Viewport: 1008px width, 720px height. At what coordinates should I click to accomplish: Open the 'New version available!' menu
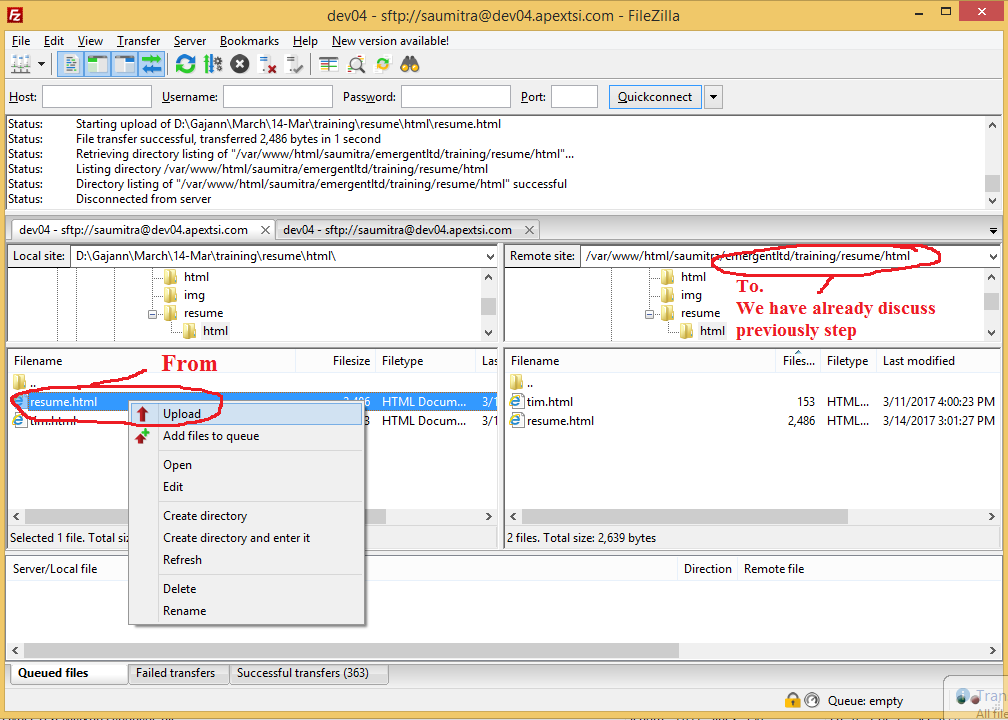tap(390, 41)
